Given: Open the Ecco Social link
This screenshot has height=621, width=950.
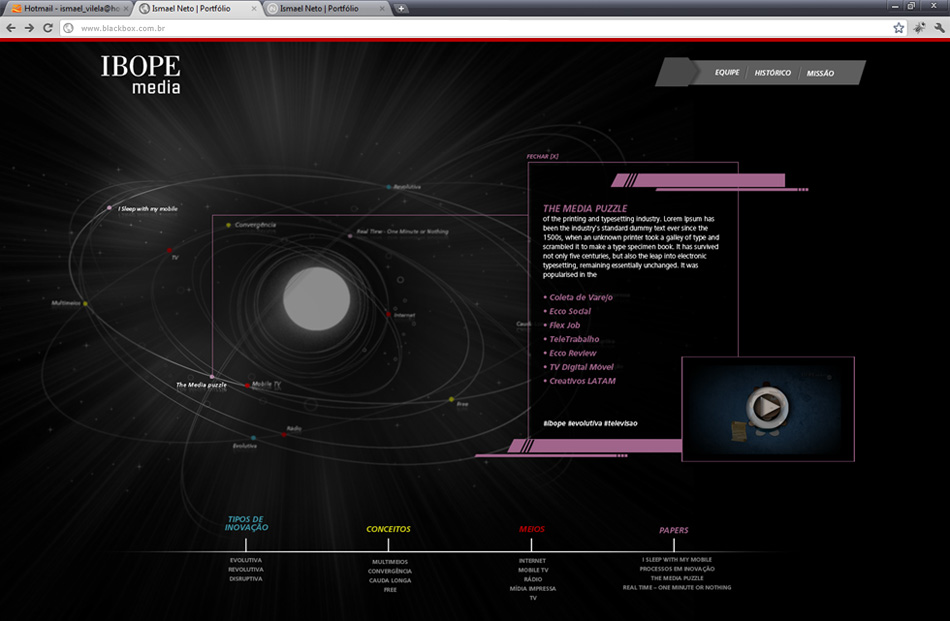Looking at the screenshot, I should click(570, 311).
